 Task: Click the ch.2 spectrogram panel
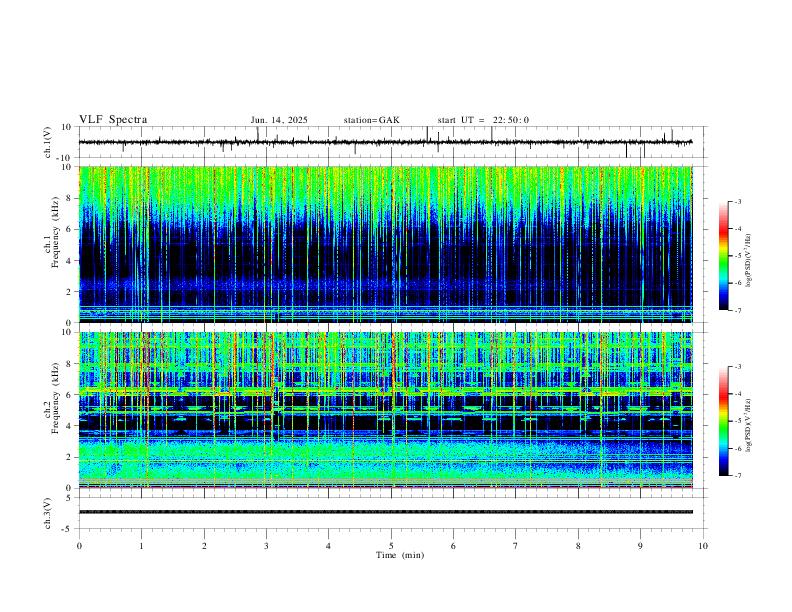[385, 410]
